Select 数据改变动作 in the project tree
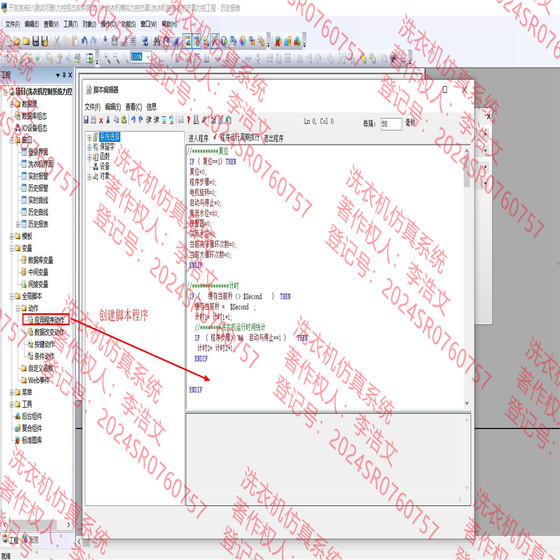The image size is (560, 560). coord(49,332)
